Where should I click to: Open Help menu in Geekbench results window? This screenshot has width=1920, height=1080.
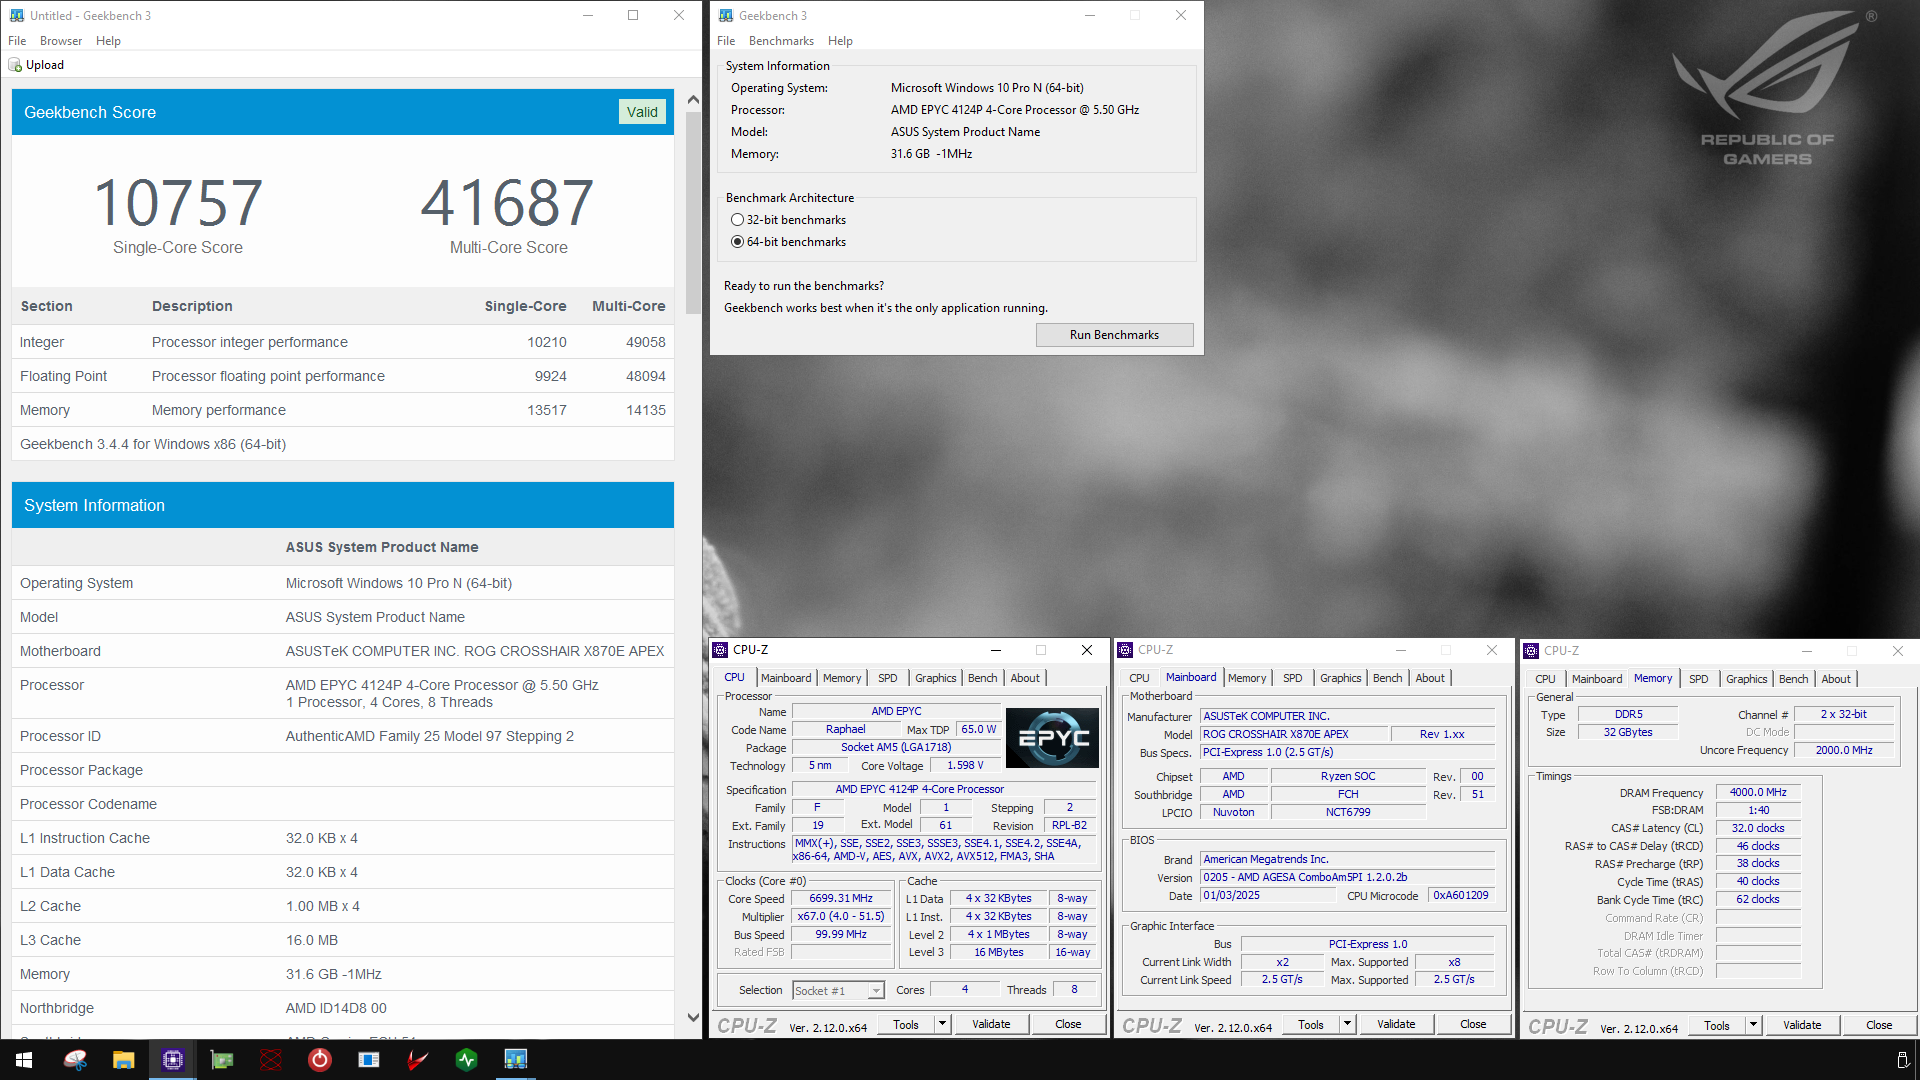(108, 41)
